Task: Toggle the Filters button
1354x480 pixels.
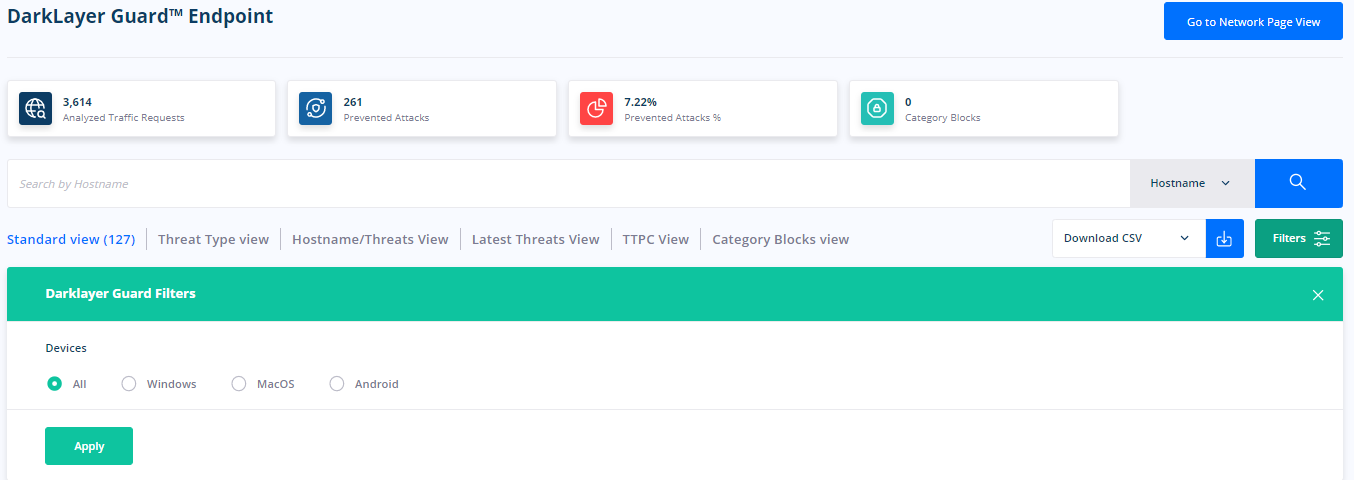Action: tap(1299, 239)
